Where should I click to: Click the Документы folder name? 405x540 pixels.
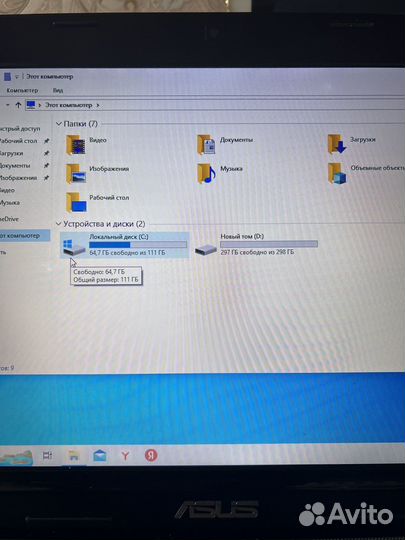click(x=236, y=140)
